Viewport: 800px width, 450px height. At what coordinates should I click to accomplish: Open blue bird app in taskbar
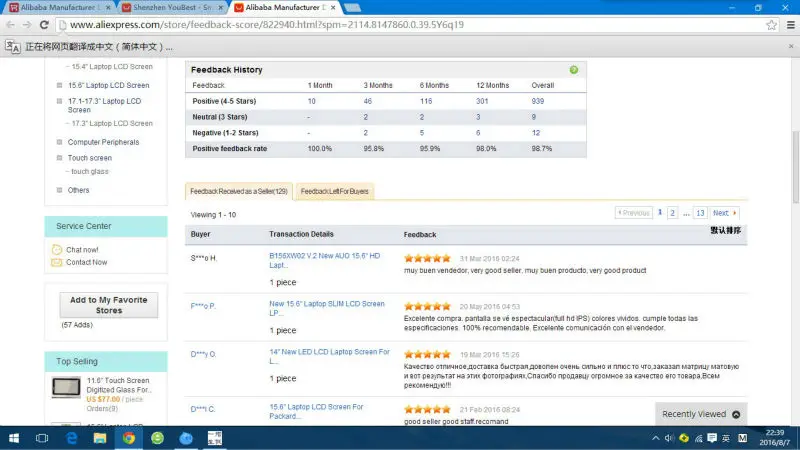[x=186, y=438]
